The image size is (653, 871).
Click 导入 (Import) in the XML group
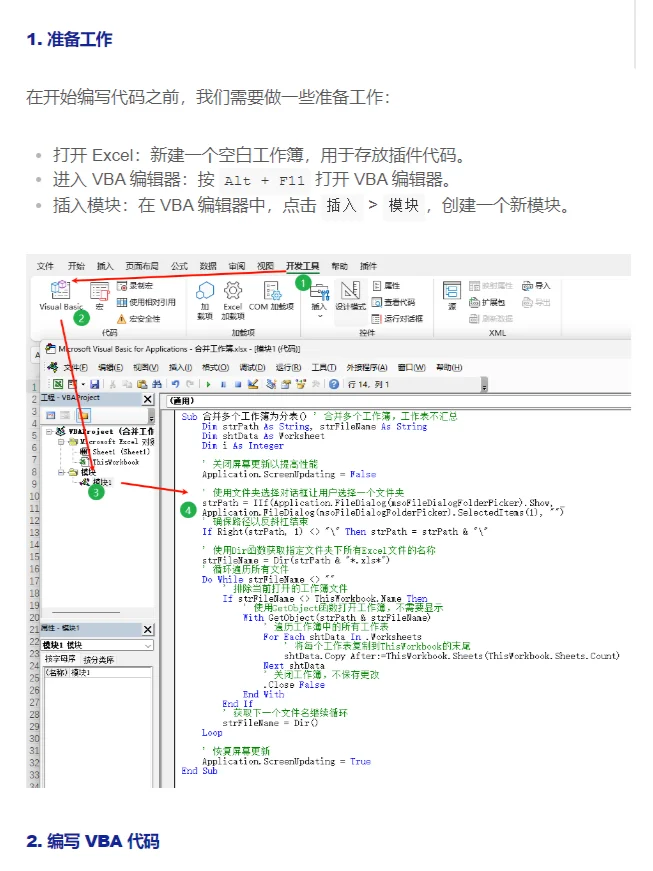(x=536, y=286)
